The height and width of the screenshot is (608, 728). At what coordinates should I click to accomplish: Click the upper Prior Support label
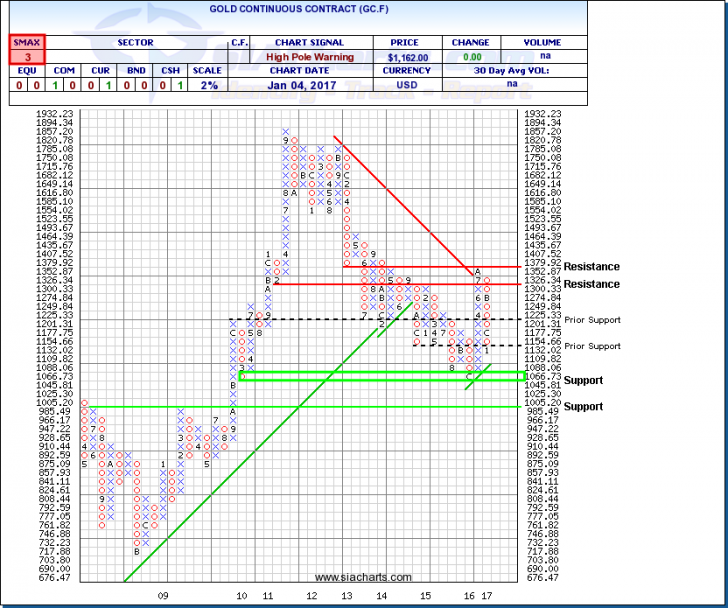coord(591,320)
